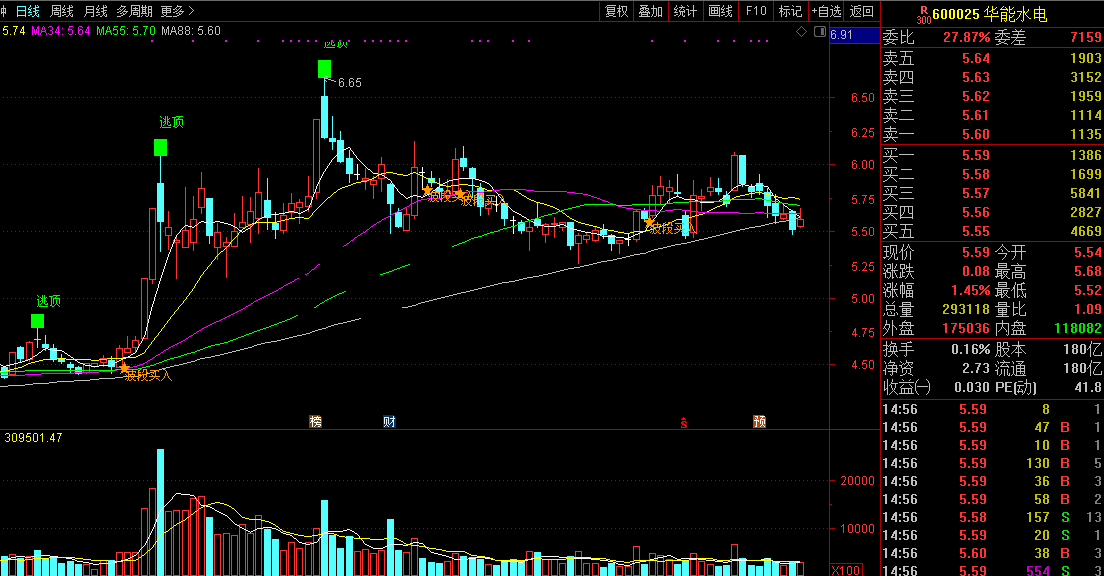This screenshot has width=1104, height=576.
Task: Click the rightmost 波段买入 orange star marker
Action: (x=649, y=223)
